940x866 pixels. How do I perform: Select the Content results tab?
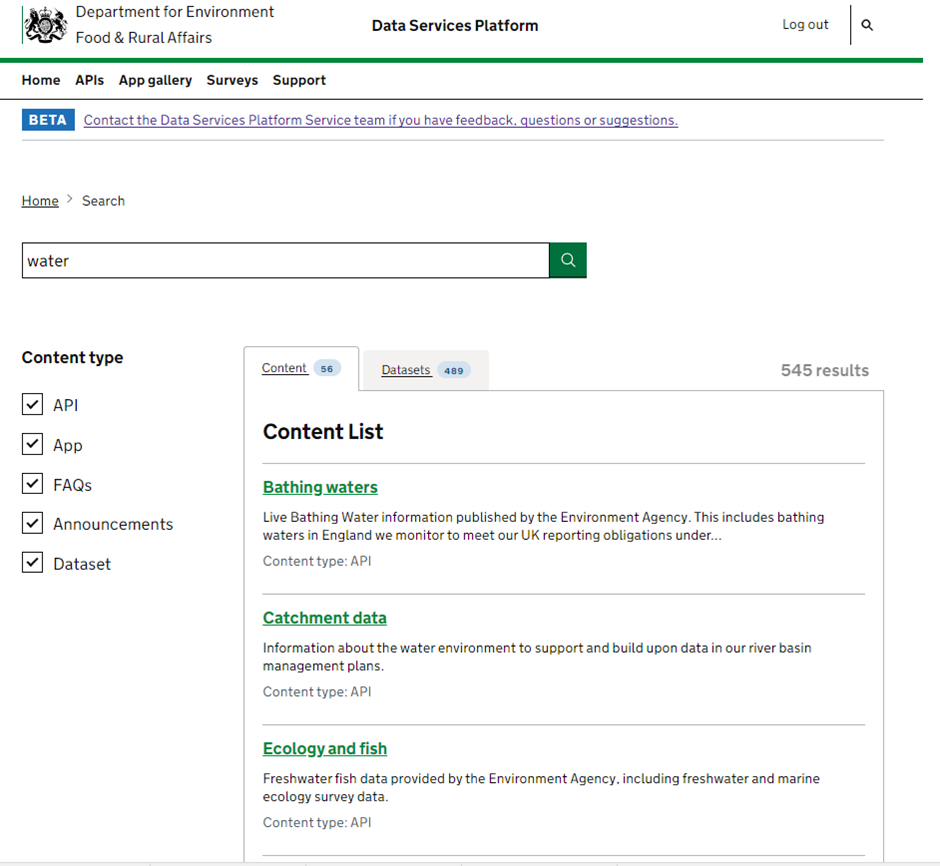point(284,368)
